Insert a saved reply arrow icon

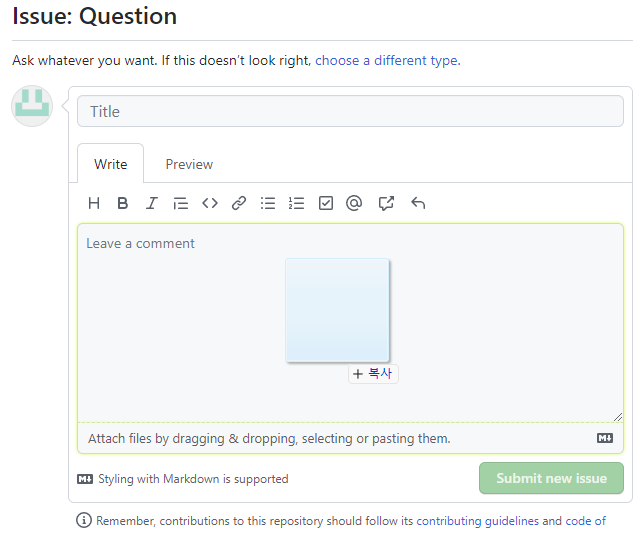[418, 203]
